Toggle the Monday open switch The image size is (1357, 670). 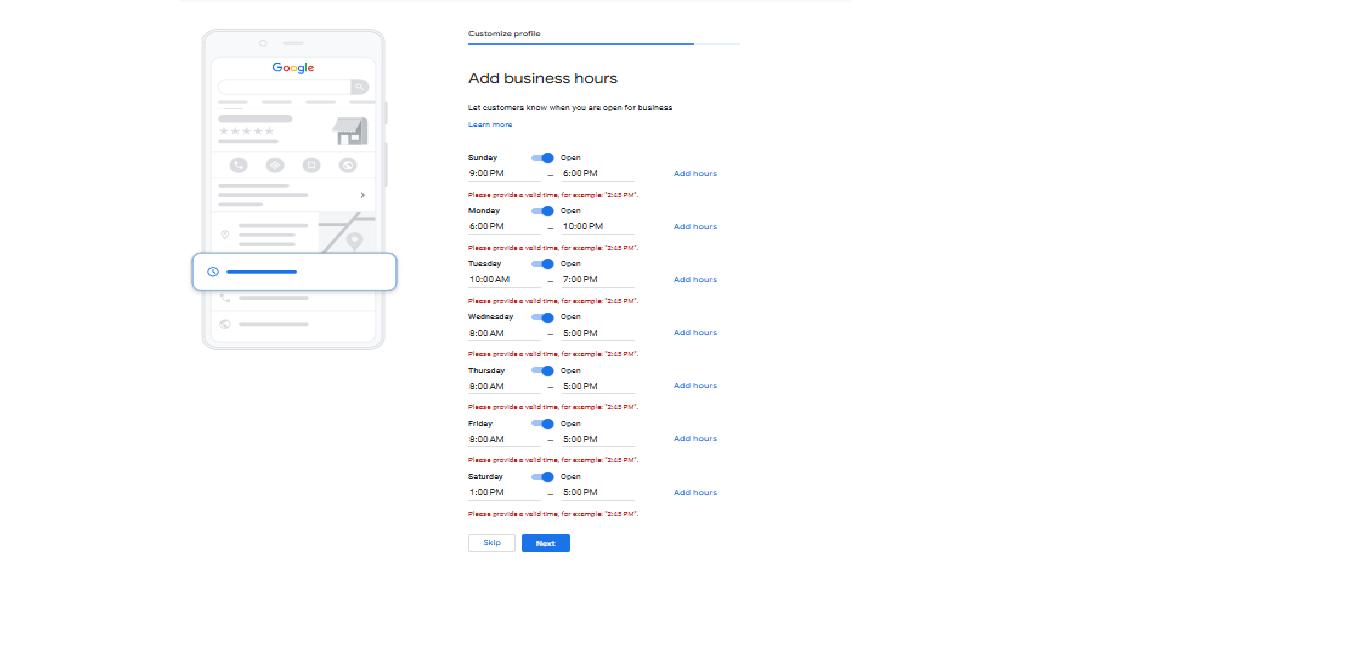tap(542, 211)
